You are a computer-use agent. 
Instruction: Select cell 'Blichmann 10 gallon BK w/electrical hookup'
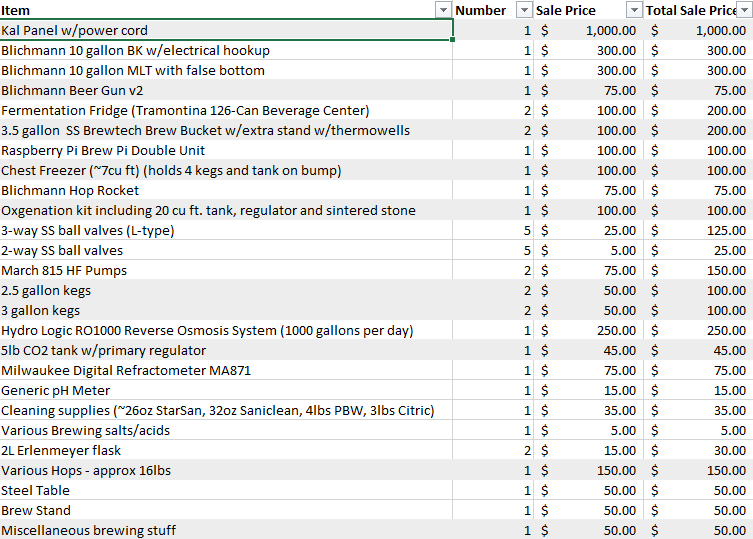(226, 50)
